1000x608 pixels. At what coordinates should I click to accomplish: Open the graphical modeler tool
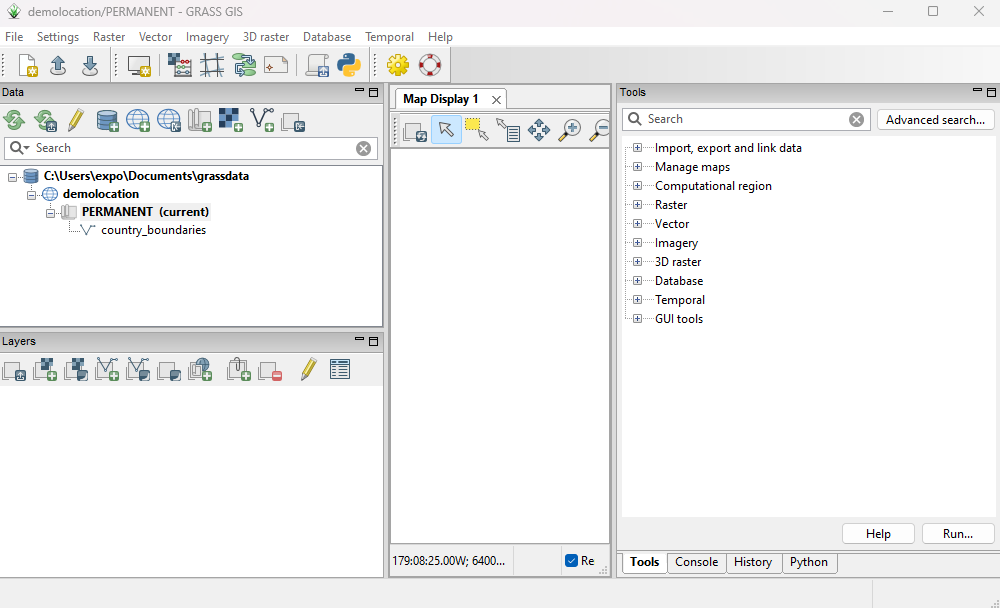(244, 66)
